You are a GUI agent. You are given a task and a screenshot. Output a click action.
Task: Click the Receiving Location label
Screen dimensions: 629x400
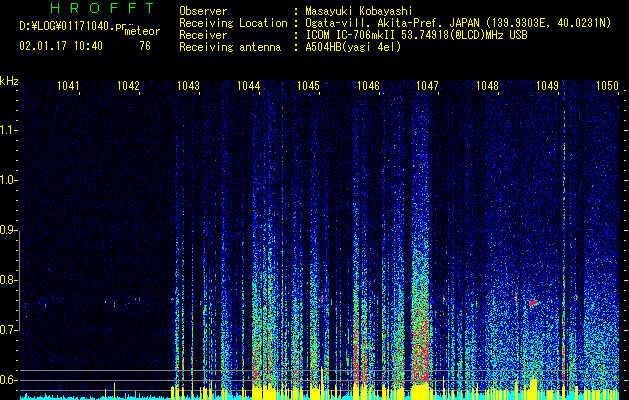click(233, 23)
